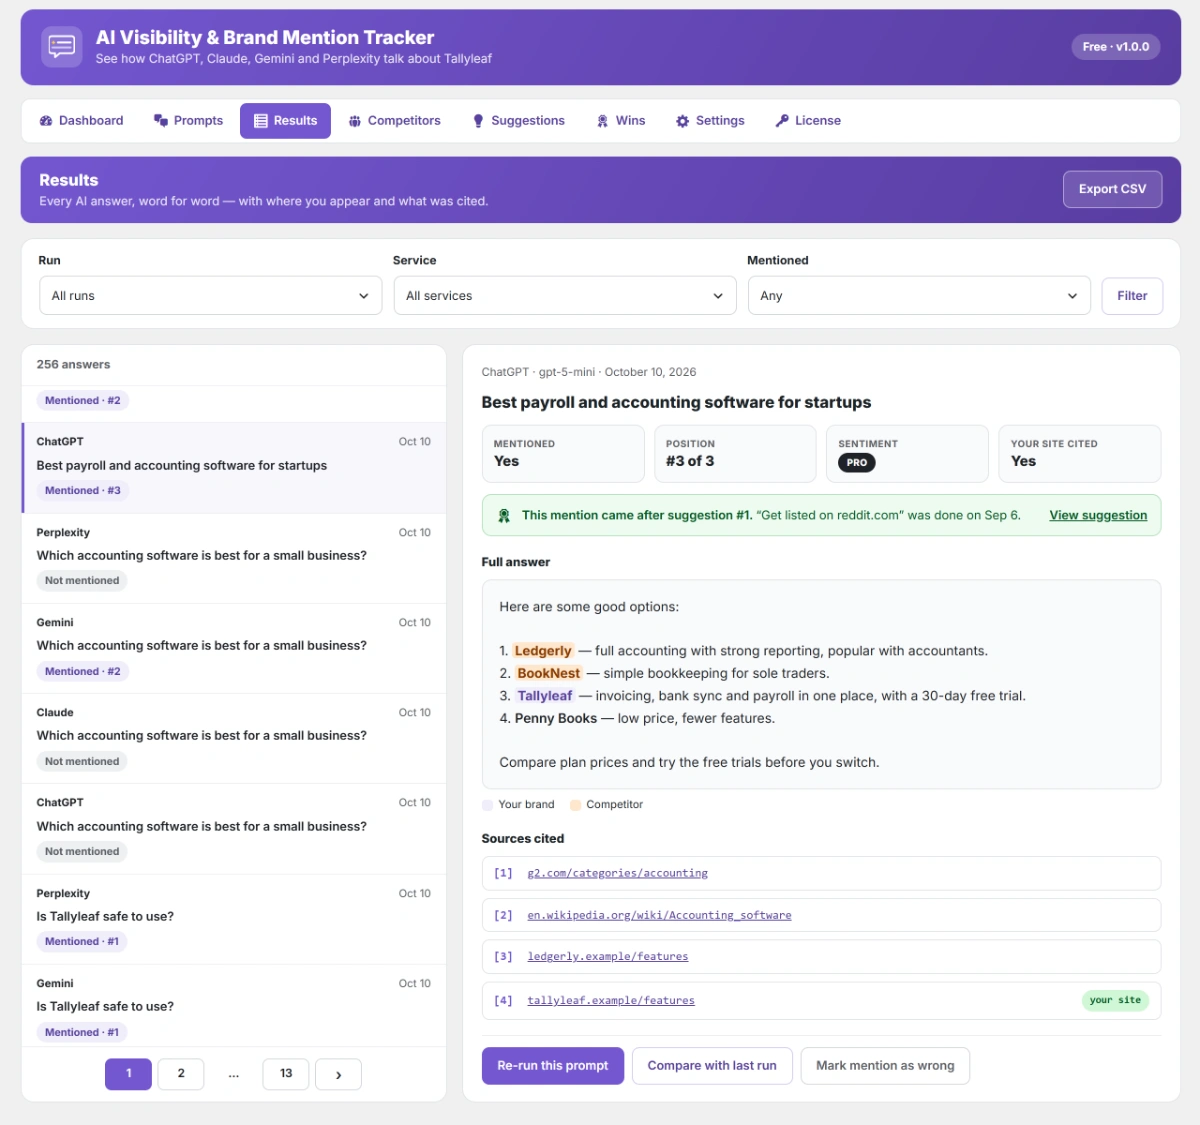
Task: Click the highlighted Ledgerly competitor name
Action: click(x=543, y=651)
